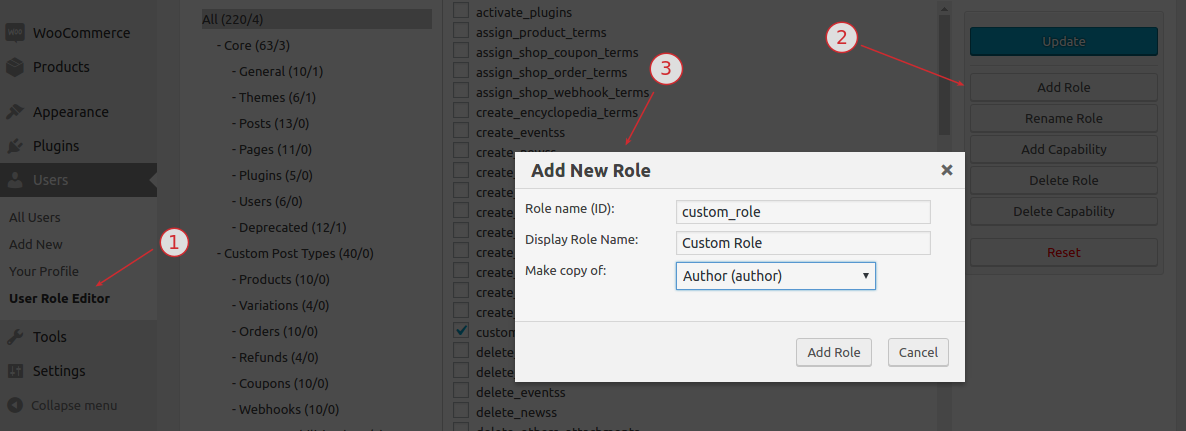1186x431 pixels.
Task: Click the Settings sliders icon
Action: (15, 371)
